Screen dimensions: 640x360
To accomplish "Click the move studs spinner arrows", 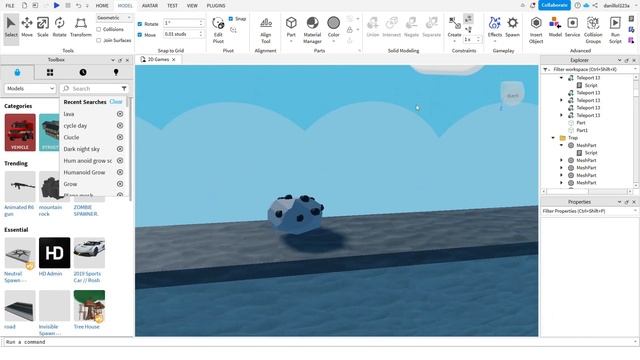I will pyautogui.click(x=201, y=34).
